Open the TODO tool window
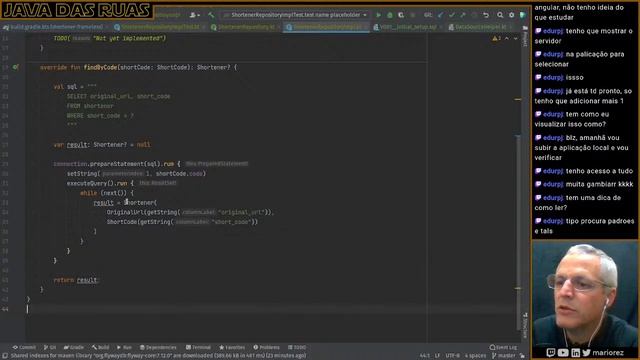Image resolution: width=640 pixels, height=360 pixels. pos(297,347)
